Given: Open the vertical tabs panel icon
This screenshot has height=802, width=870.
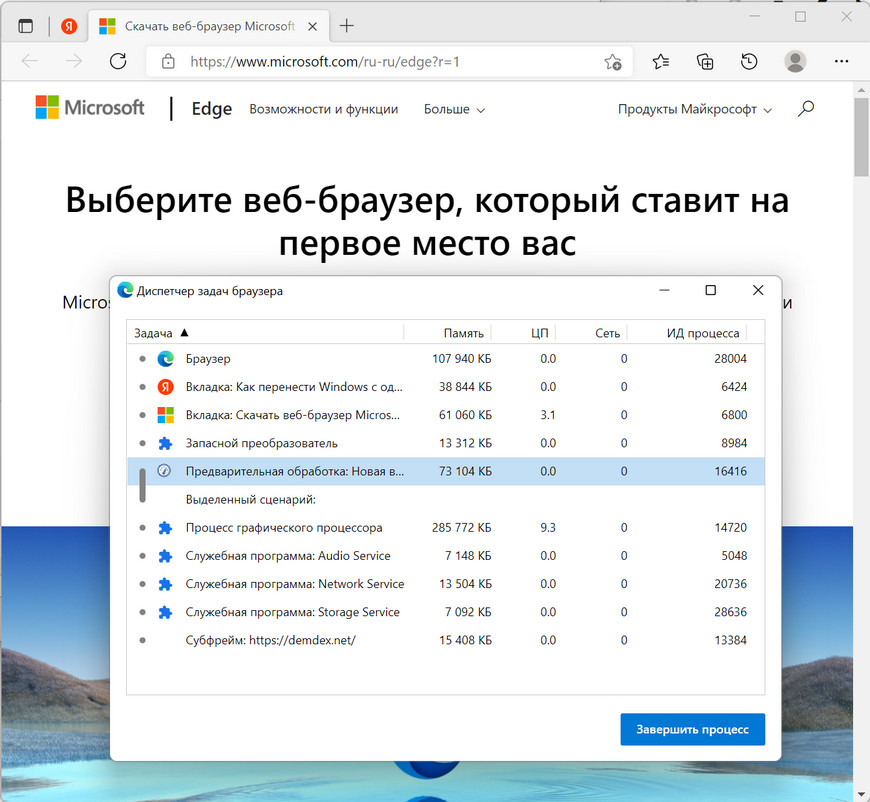Looking at the screenshot, I should [25, 26].
